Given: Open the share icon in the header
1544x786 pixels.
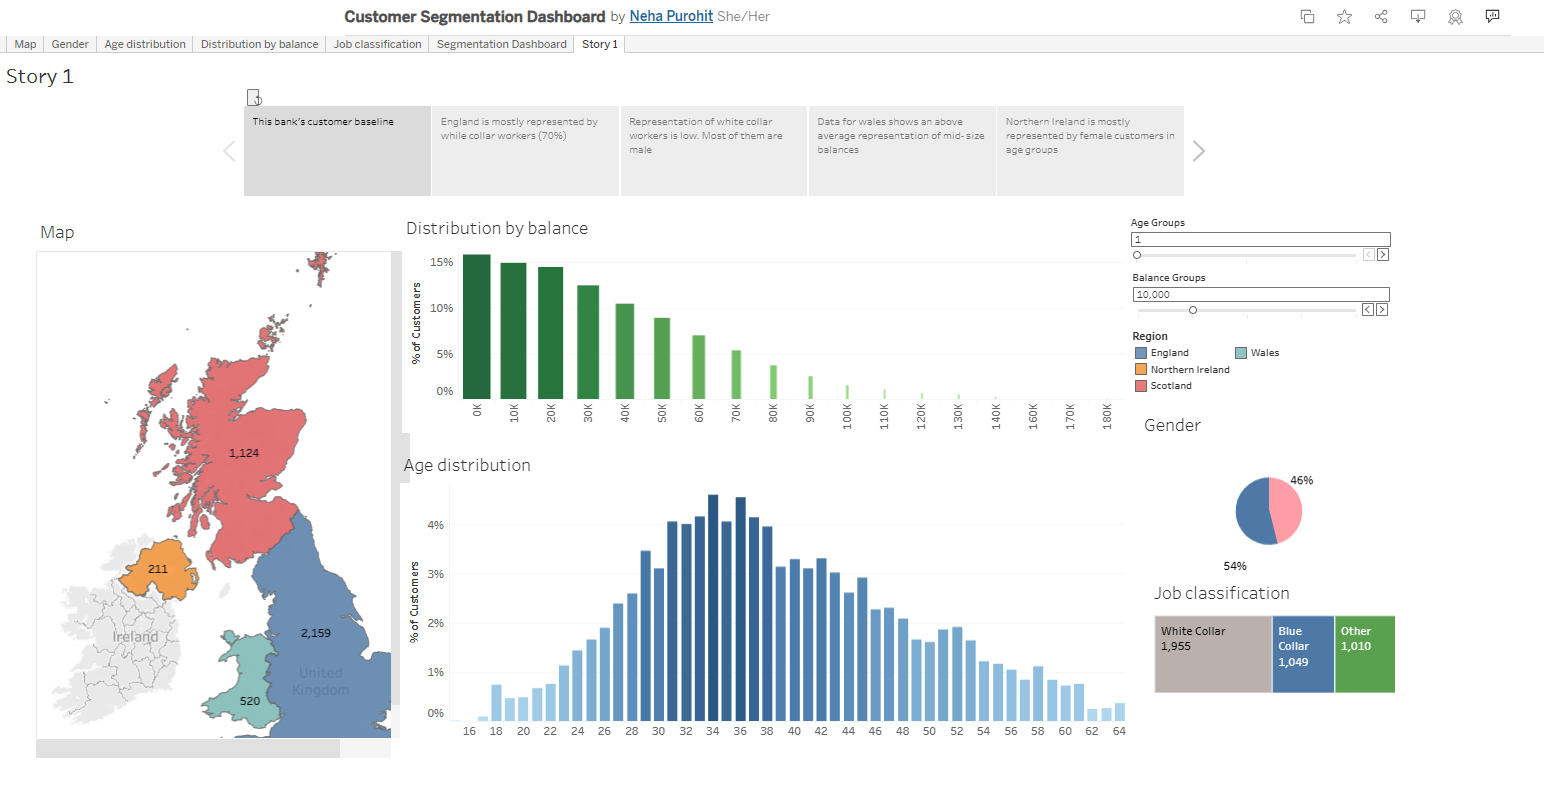Looking at the screenshot, I should (1381, 16).
